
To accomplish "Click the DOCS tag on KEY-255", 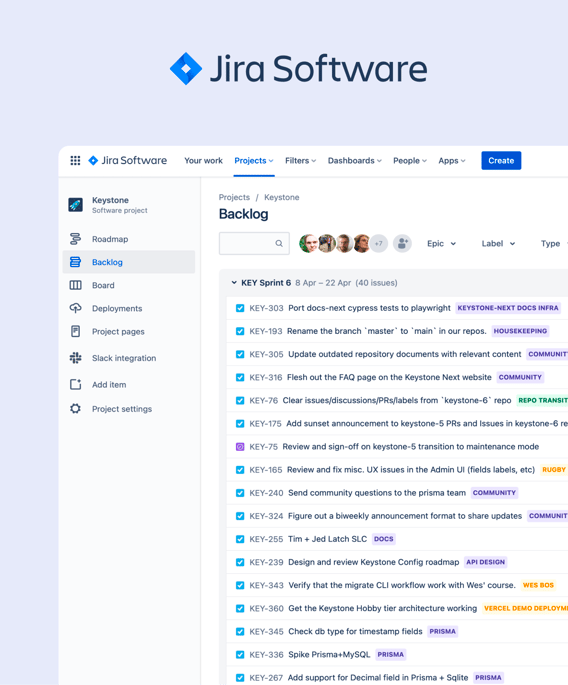I will 384,539.
